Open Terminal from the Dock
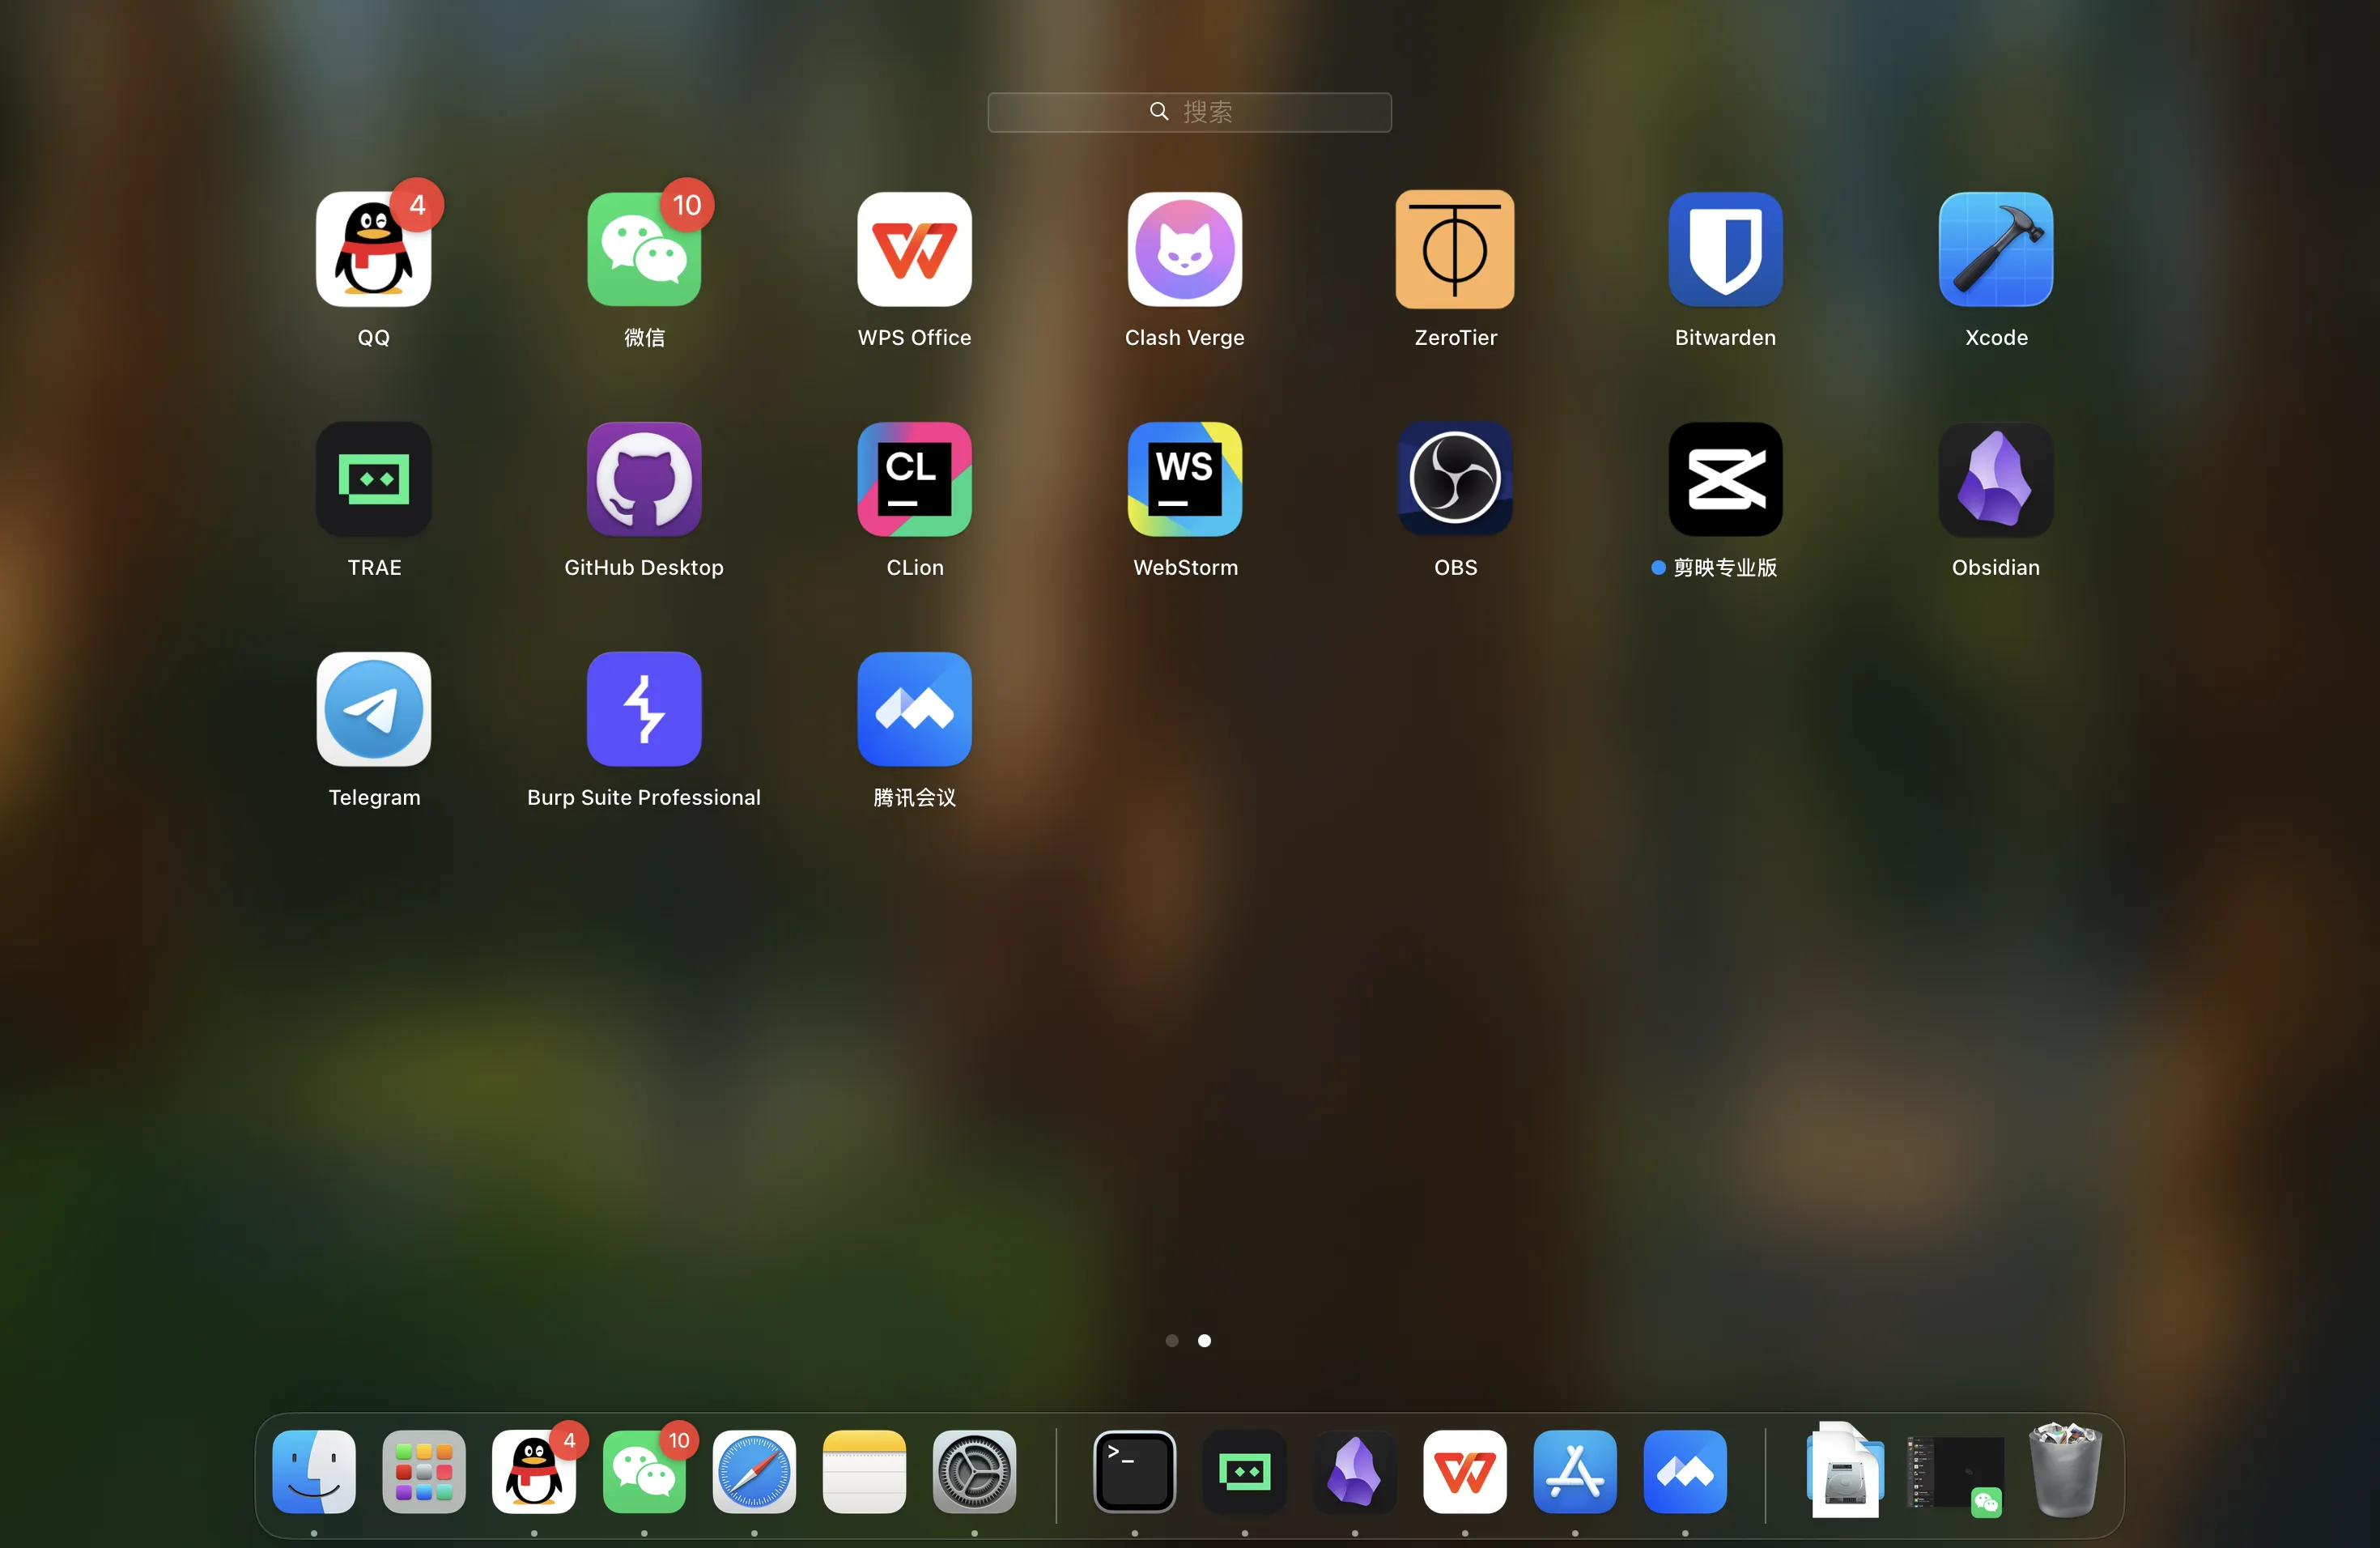Screen dimensions: 2380x1548 coord(1134,1472)
